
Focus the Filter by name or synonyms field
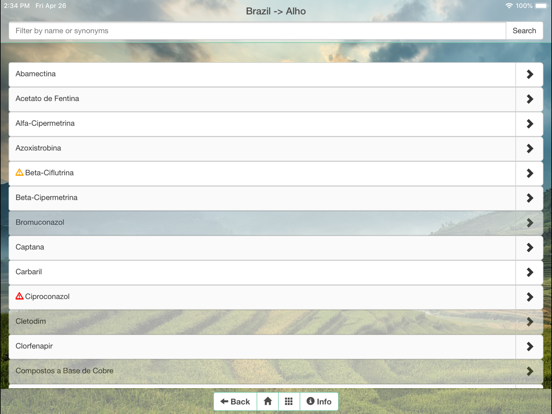coord(257,31)
